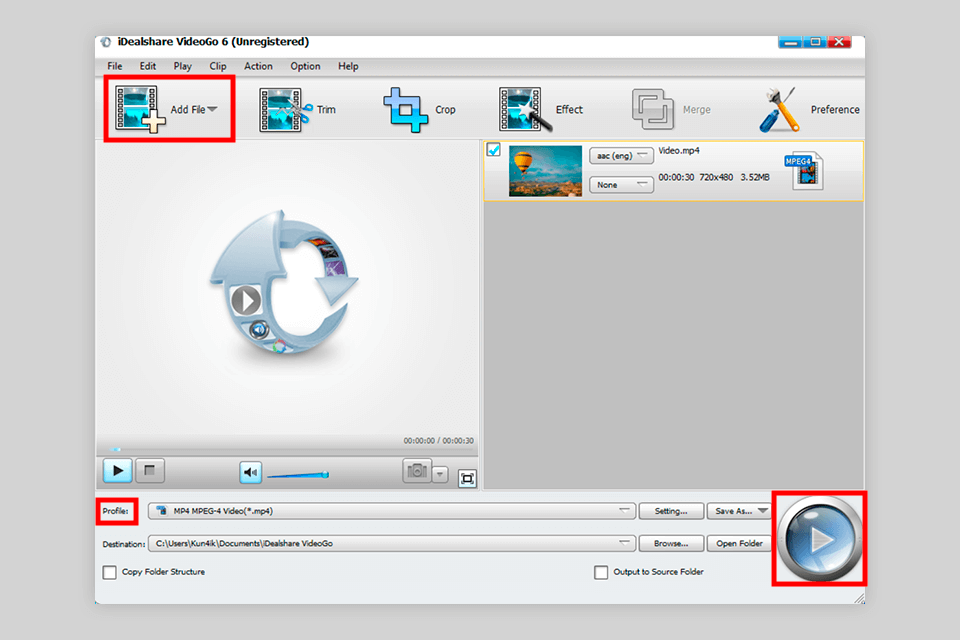Uncheck the Video.mp4 checkbox
Screen dimensions: 960x640
(493, 149)
